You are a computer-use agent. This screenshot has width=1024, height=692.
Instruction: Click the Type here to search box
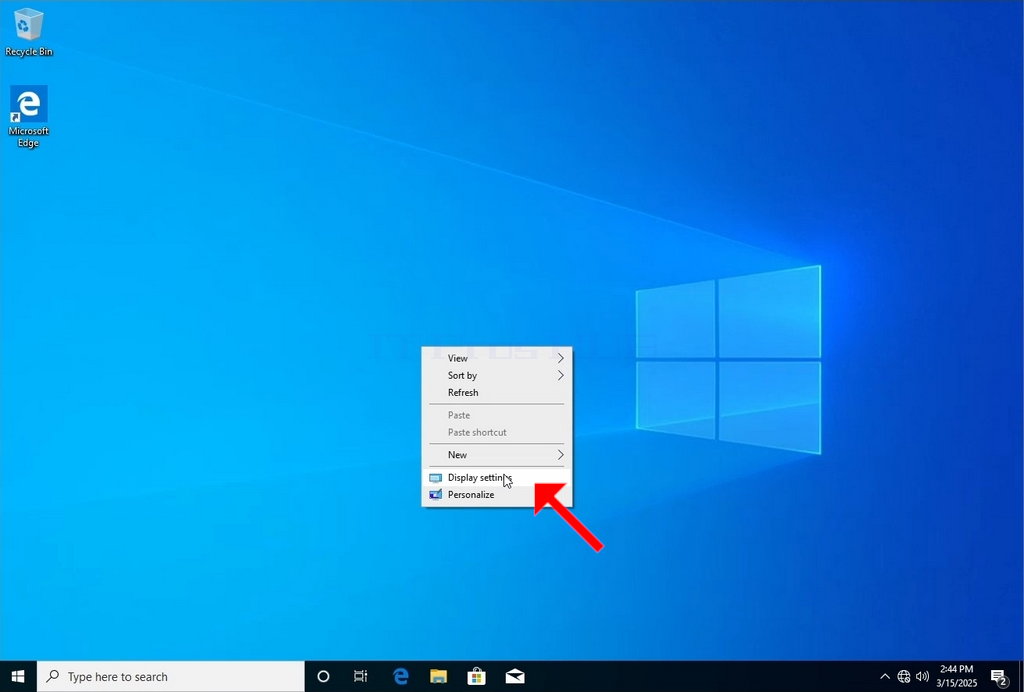(x=170, y=676)
